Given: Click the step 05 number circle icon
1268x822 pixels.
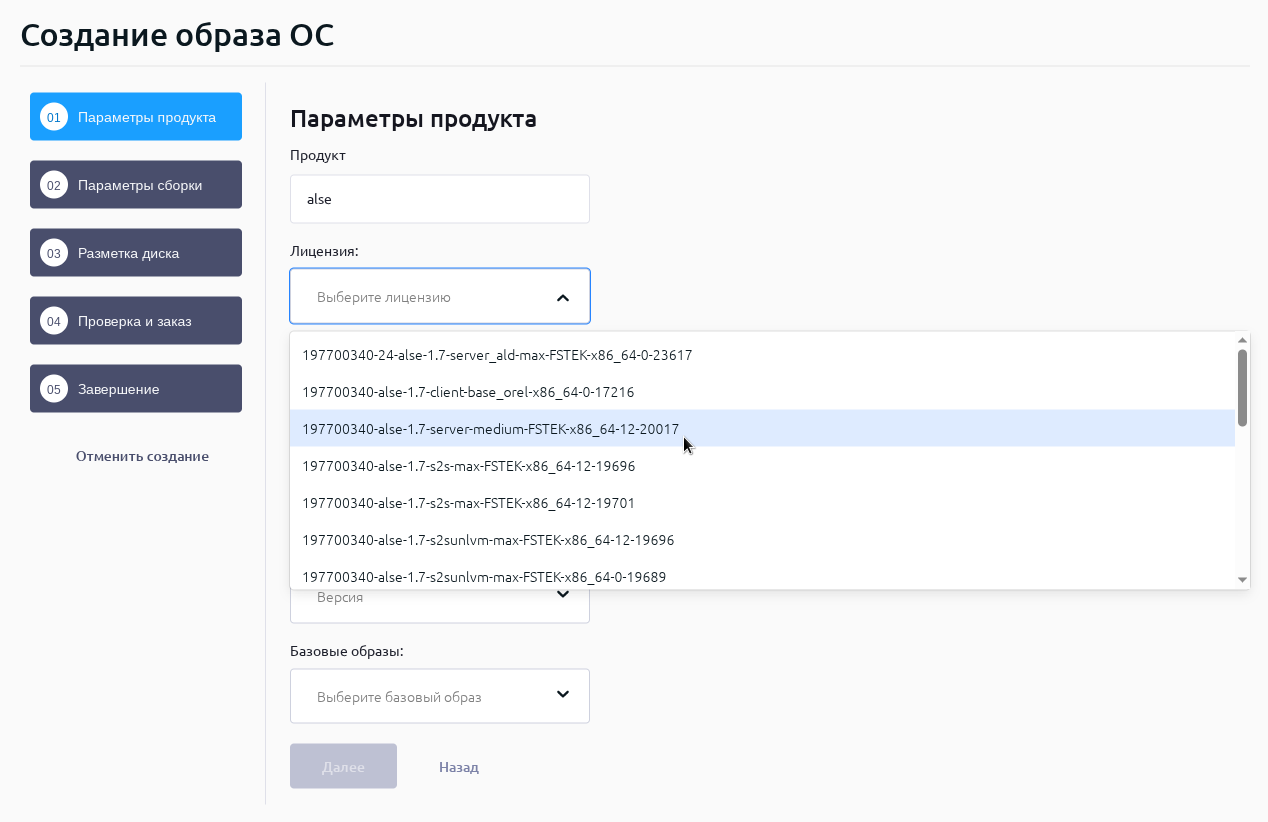Looking at the screenshot, I should tap(53, 389).
